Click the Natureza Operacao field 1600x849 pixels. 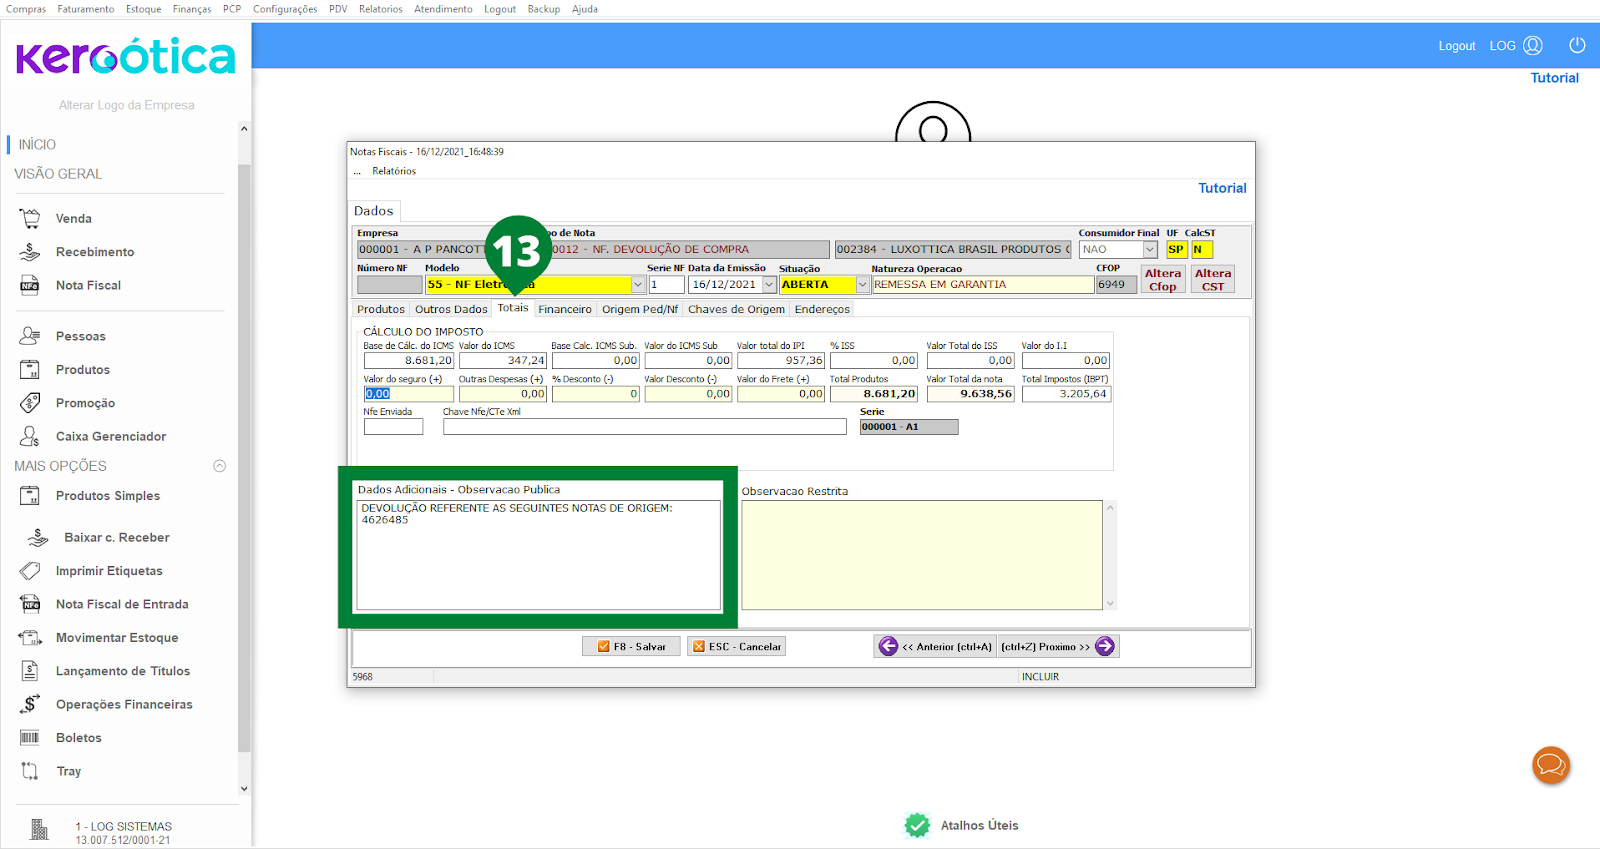tap(983, 285)
